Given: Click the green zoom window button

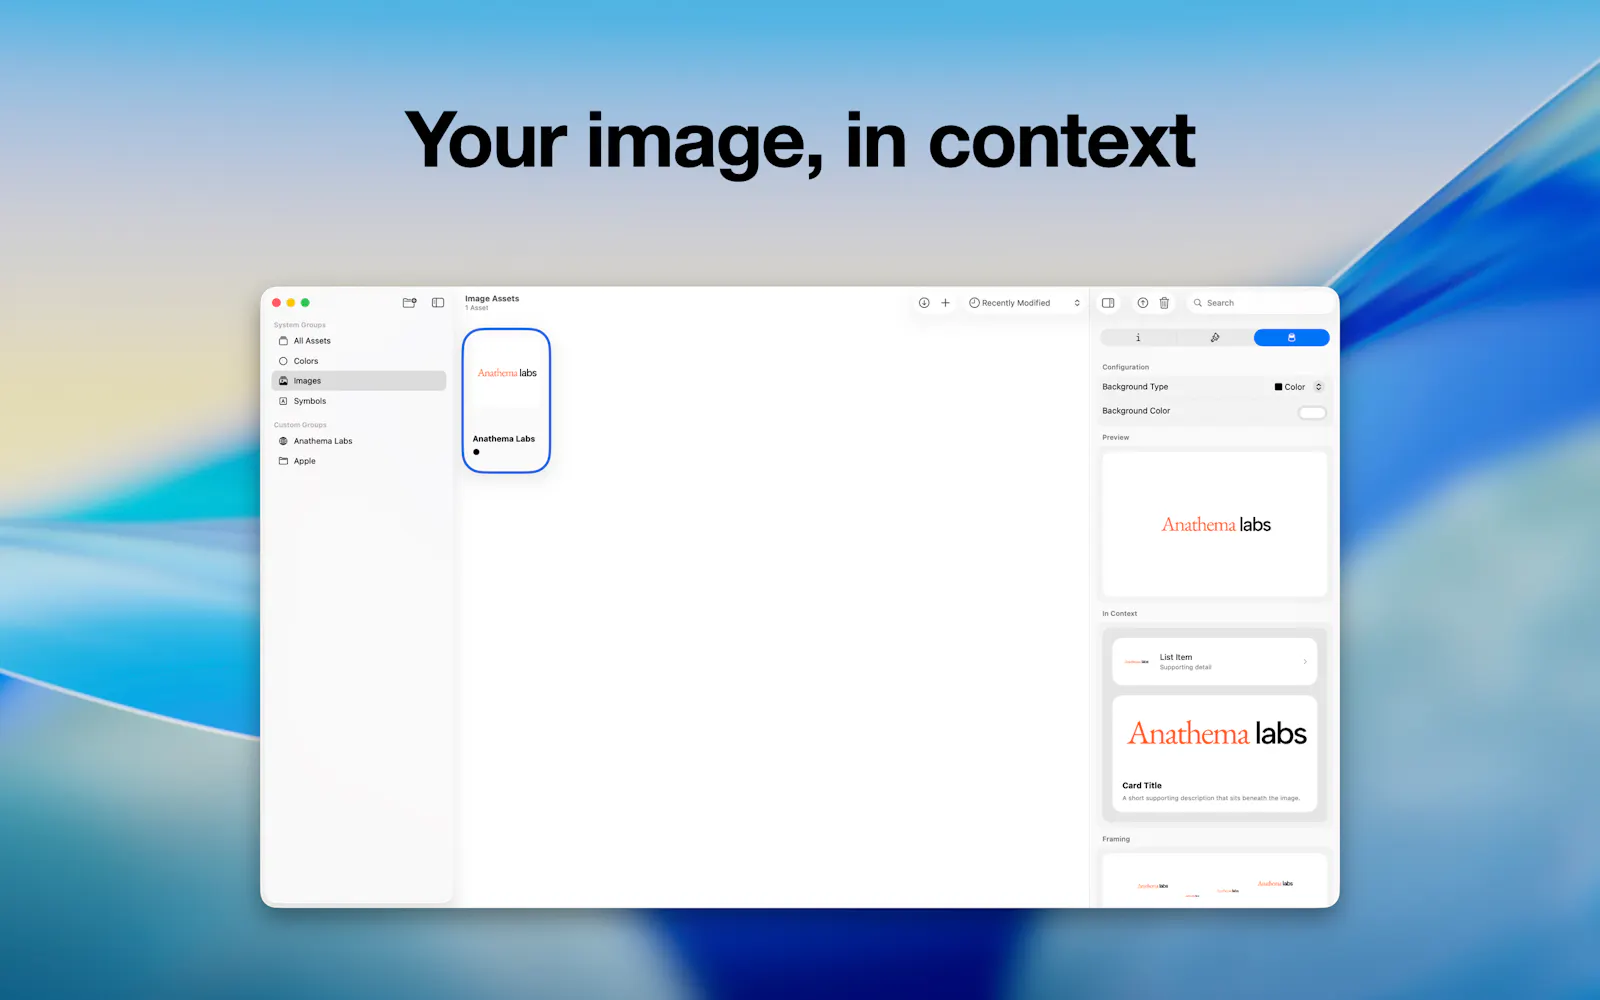Looking at the screenshot, I should point(305,302).
